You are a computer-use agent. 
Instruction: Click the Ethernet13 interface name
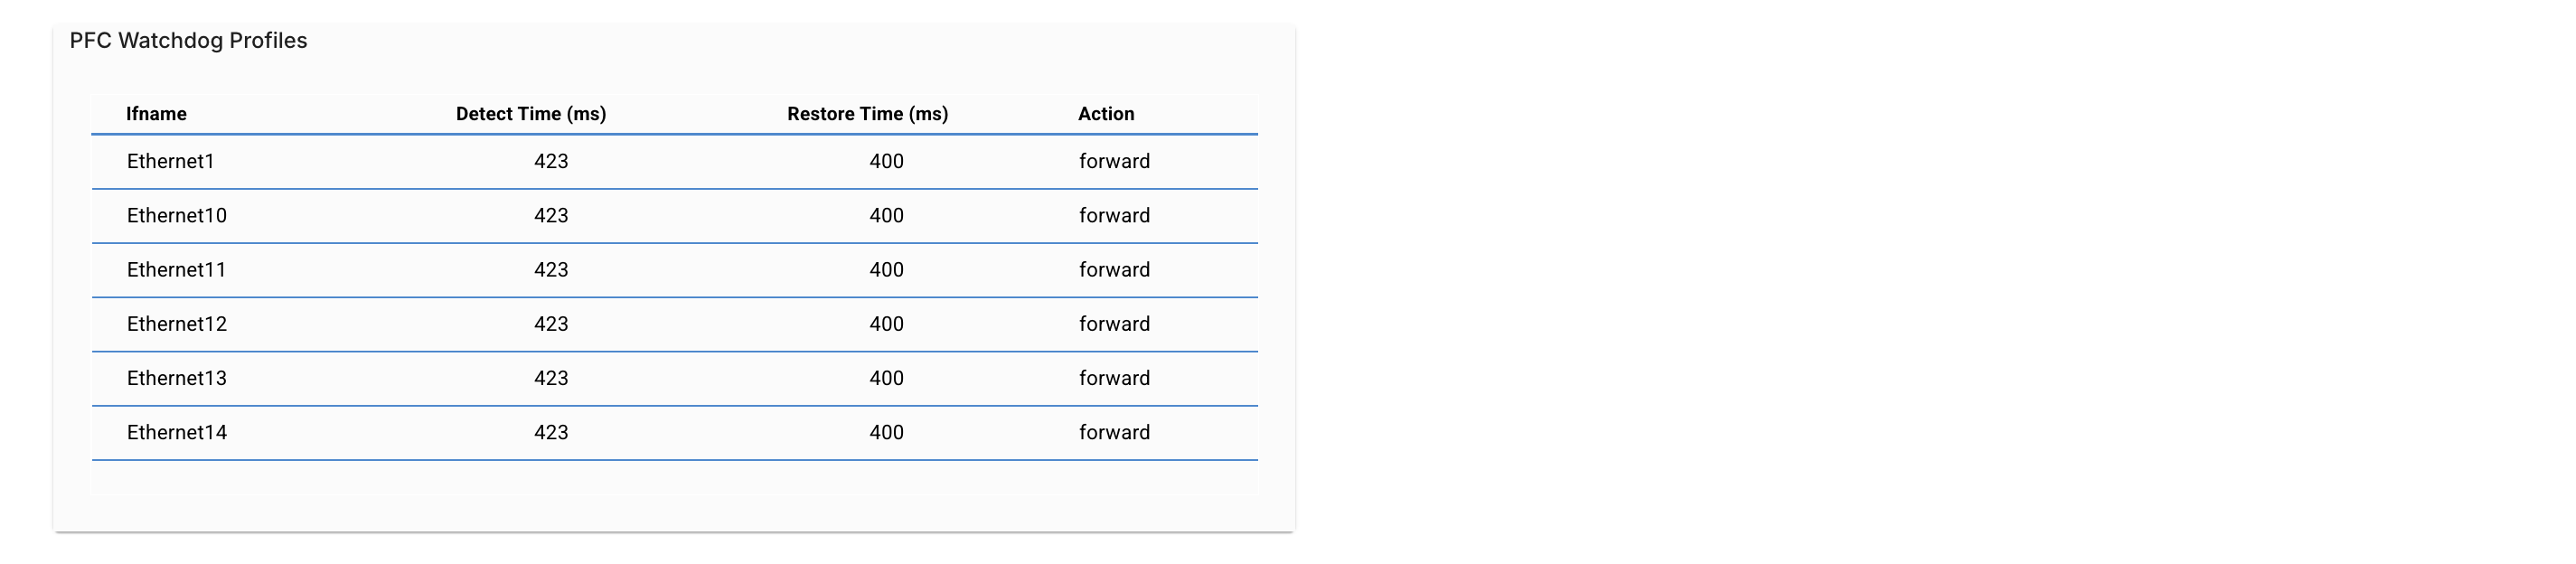tap(176, 378)
